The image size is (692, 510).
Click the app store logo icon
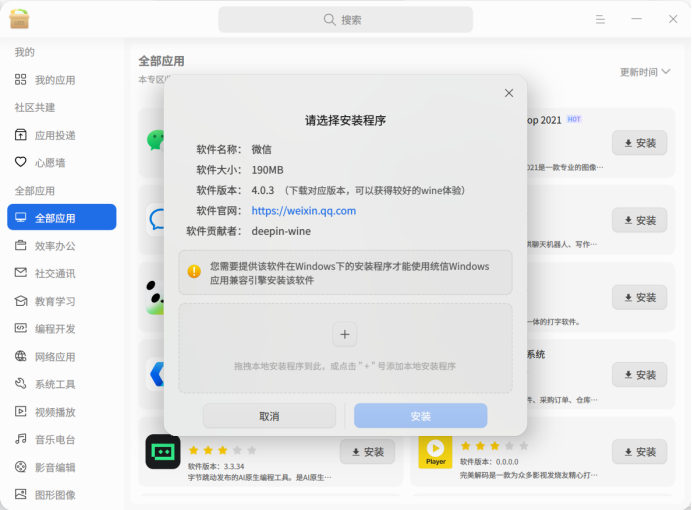click(x=19, y=19)
